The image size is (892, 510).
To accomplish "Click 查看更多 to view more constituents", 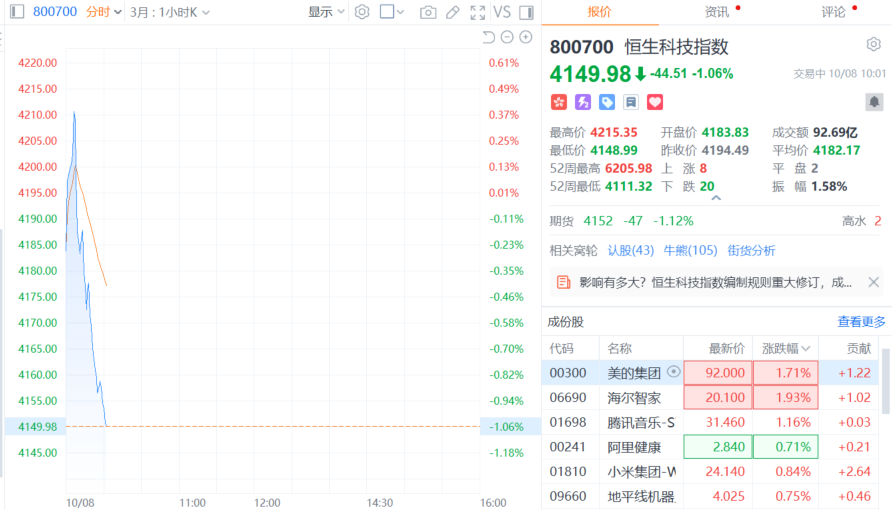I will click(861, 322).
